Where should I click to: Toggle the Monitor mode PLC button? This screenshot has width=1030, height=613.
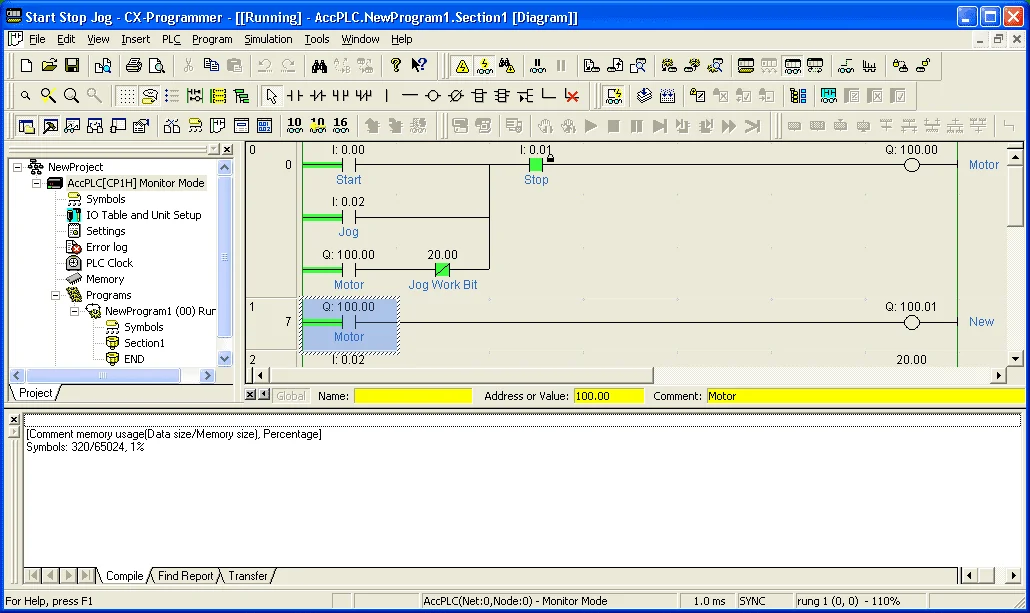point(793,66)
